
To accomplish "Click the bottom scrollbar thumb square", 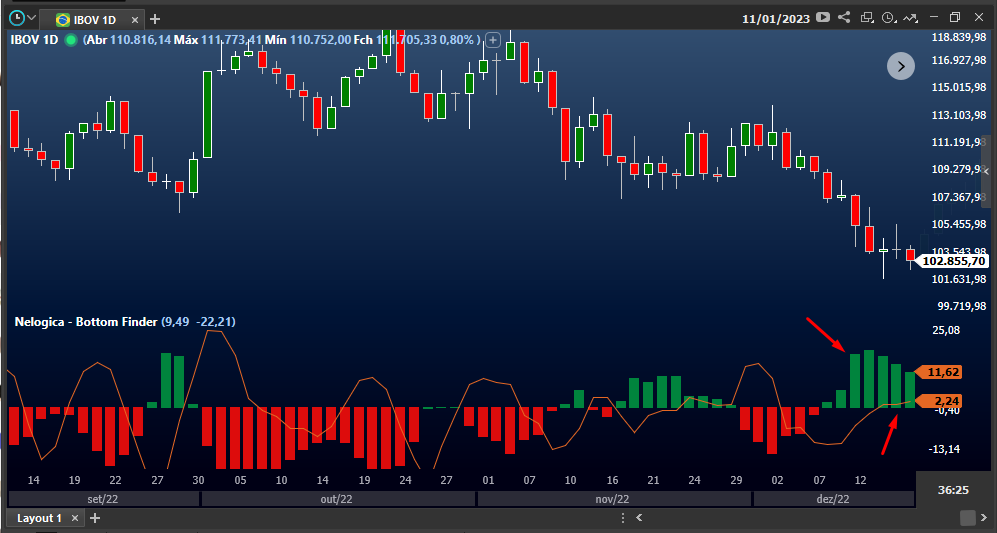I will (967, 518).
